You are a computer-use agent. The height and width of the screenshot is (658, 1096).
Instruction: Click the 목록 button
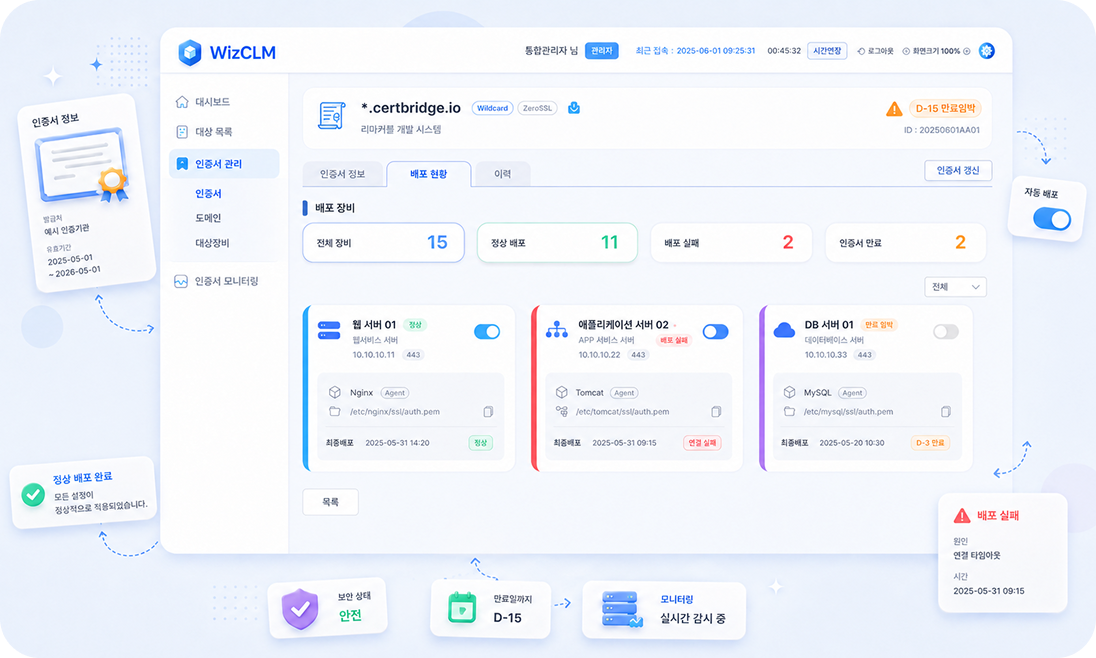tap(331, 502)
